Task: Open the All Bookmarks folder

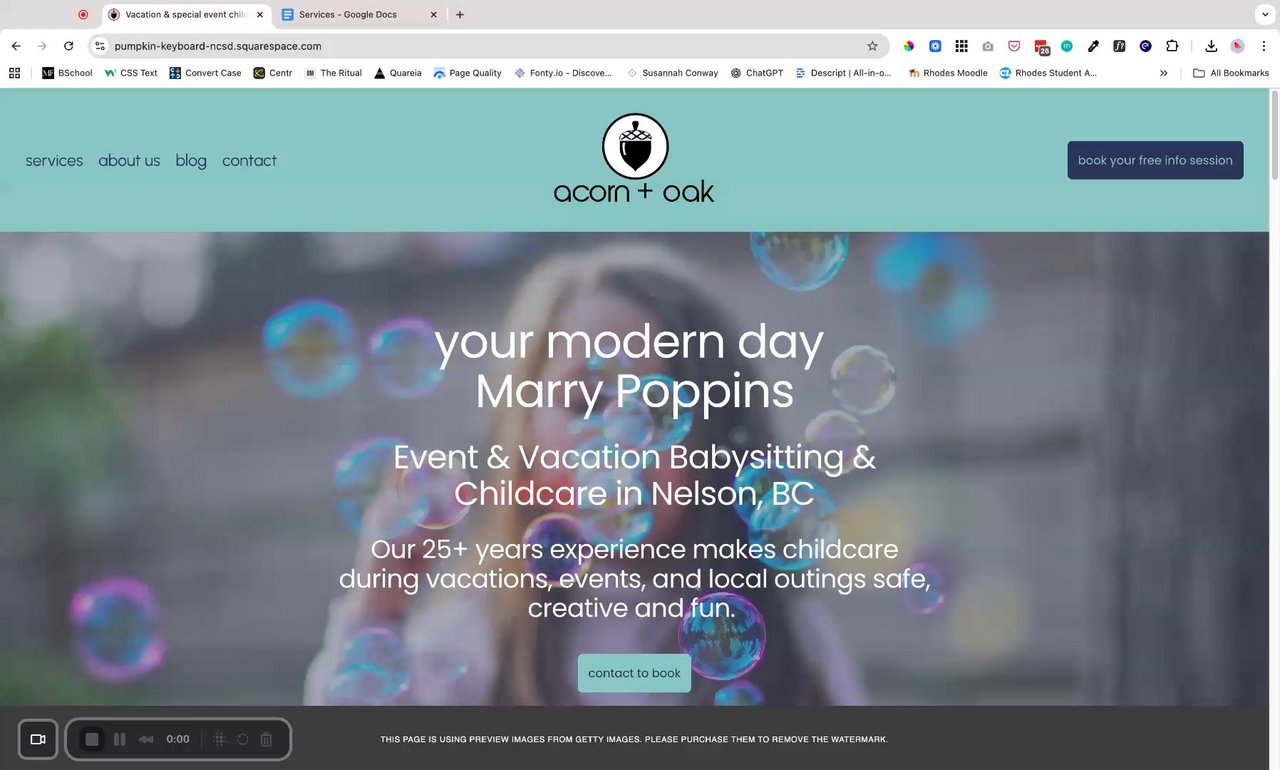Action: coord(1231,73)
